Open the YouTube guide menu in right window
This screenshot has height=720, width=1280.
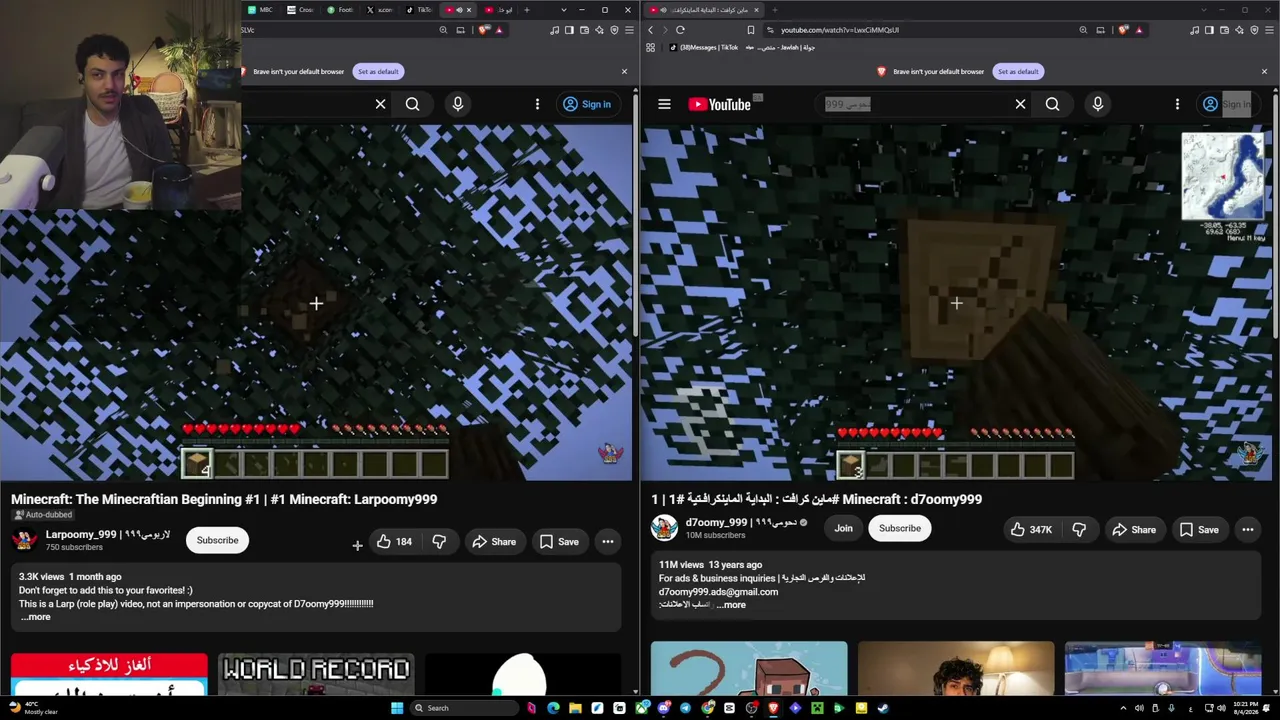pyautogui.click(x=664, y=104)
